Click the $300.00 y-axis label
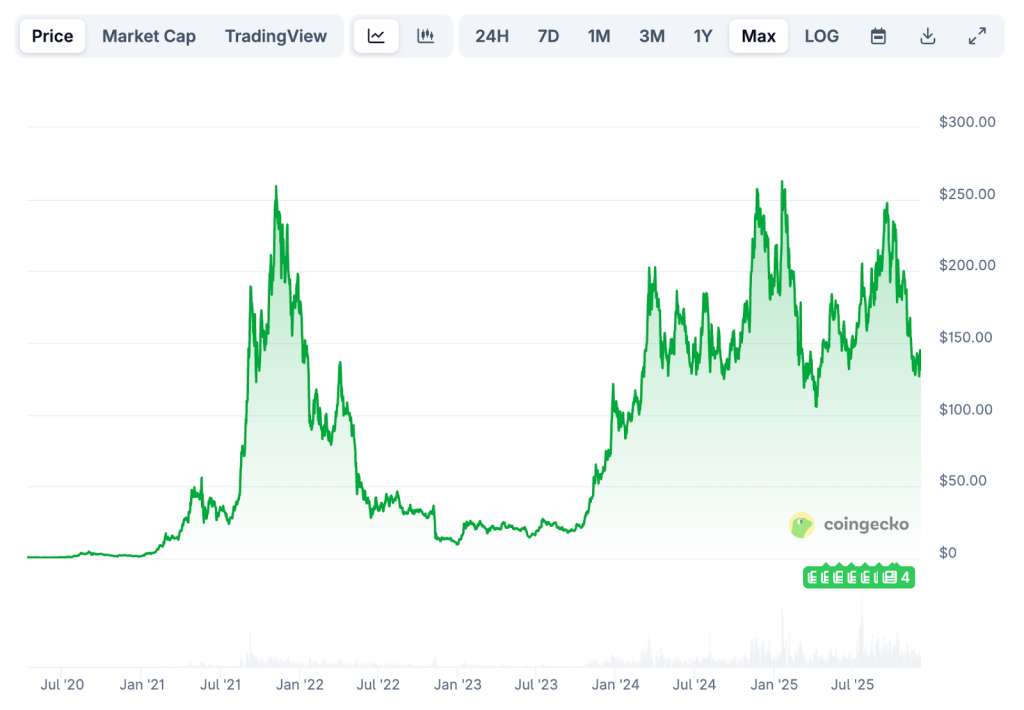 pyautogui.click(x=967, y=122)
